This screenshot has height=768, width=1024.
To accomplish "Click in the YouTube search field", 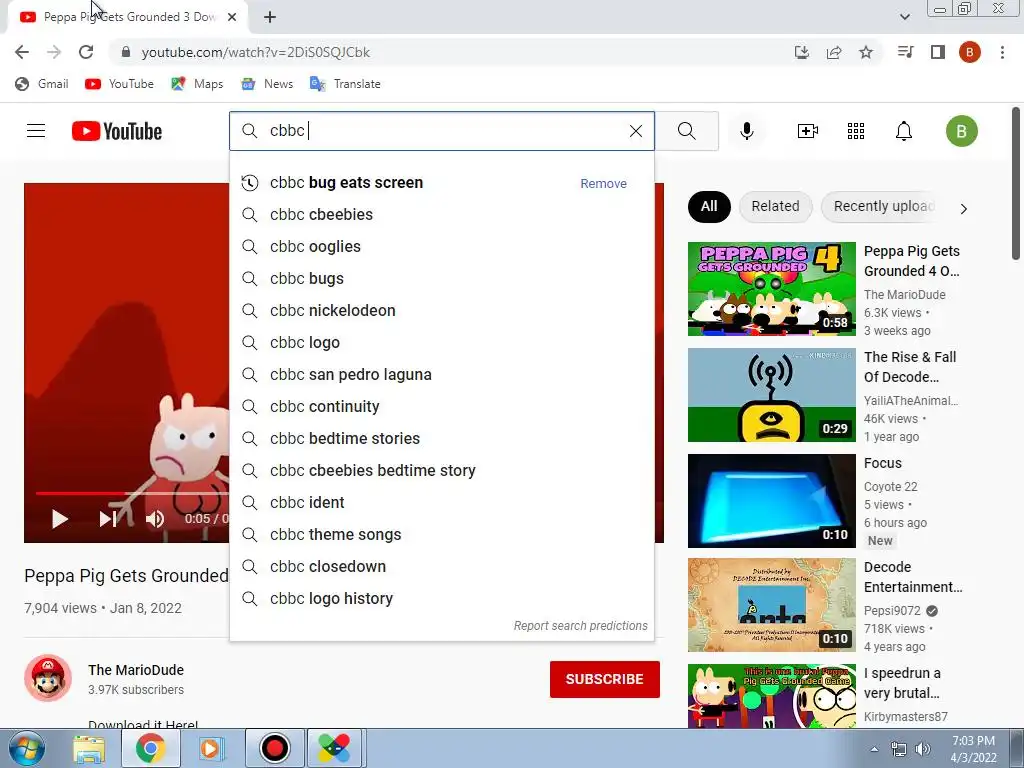I will (x=441, y=131).
